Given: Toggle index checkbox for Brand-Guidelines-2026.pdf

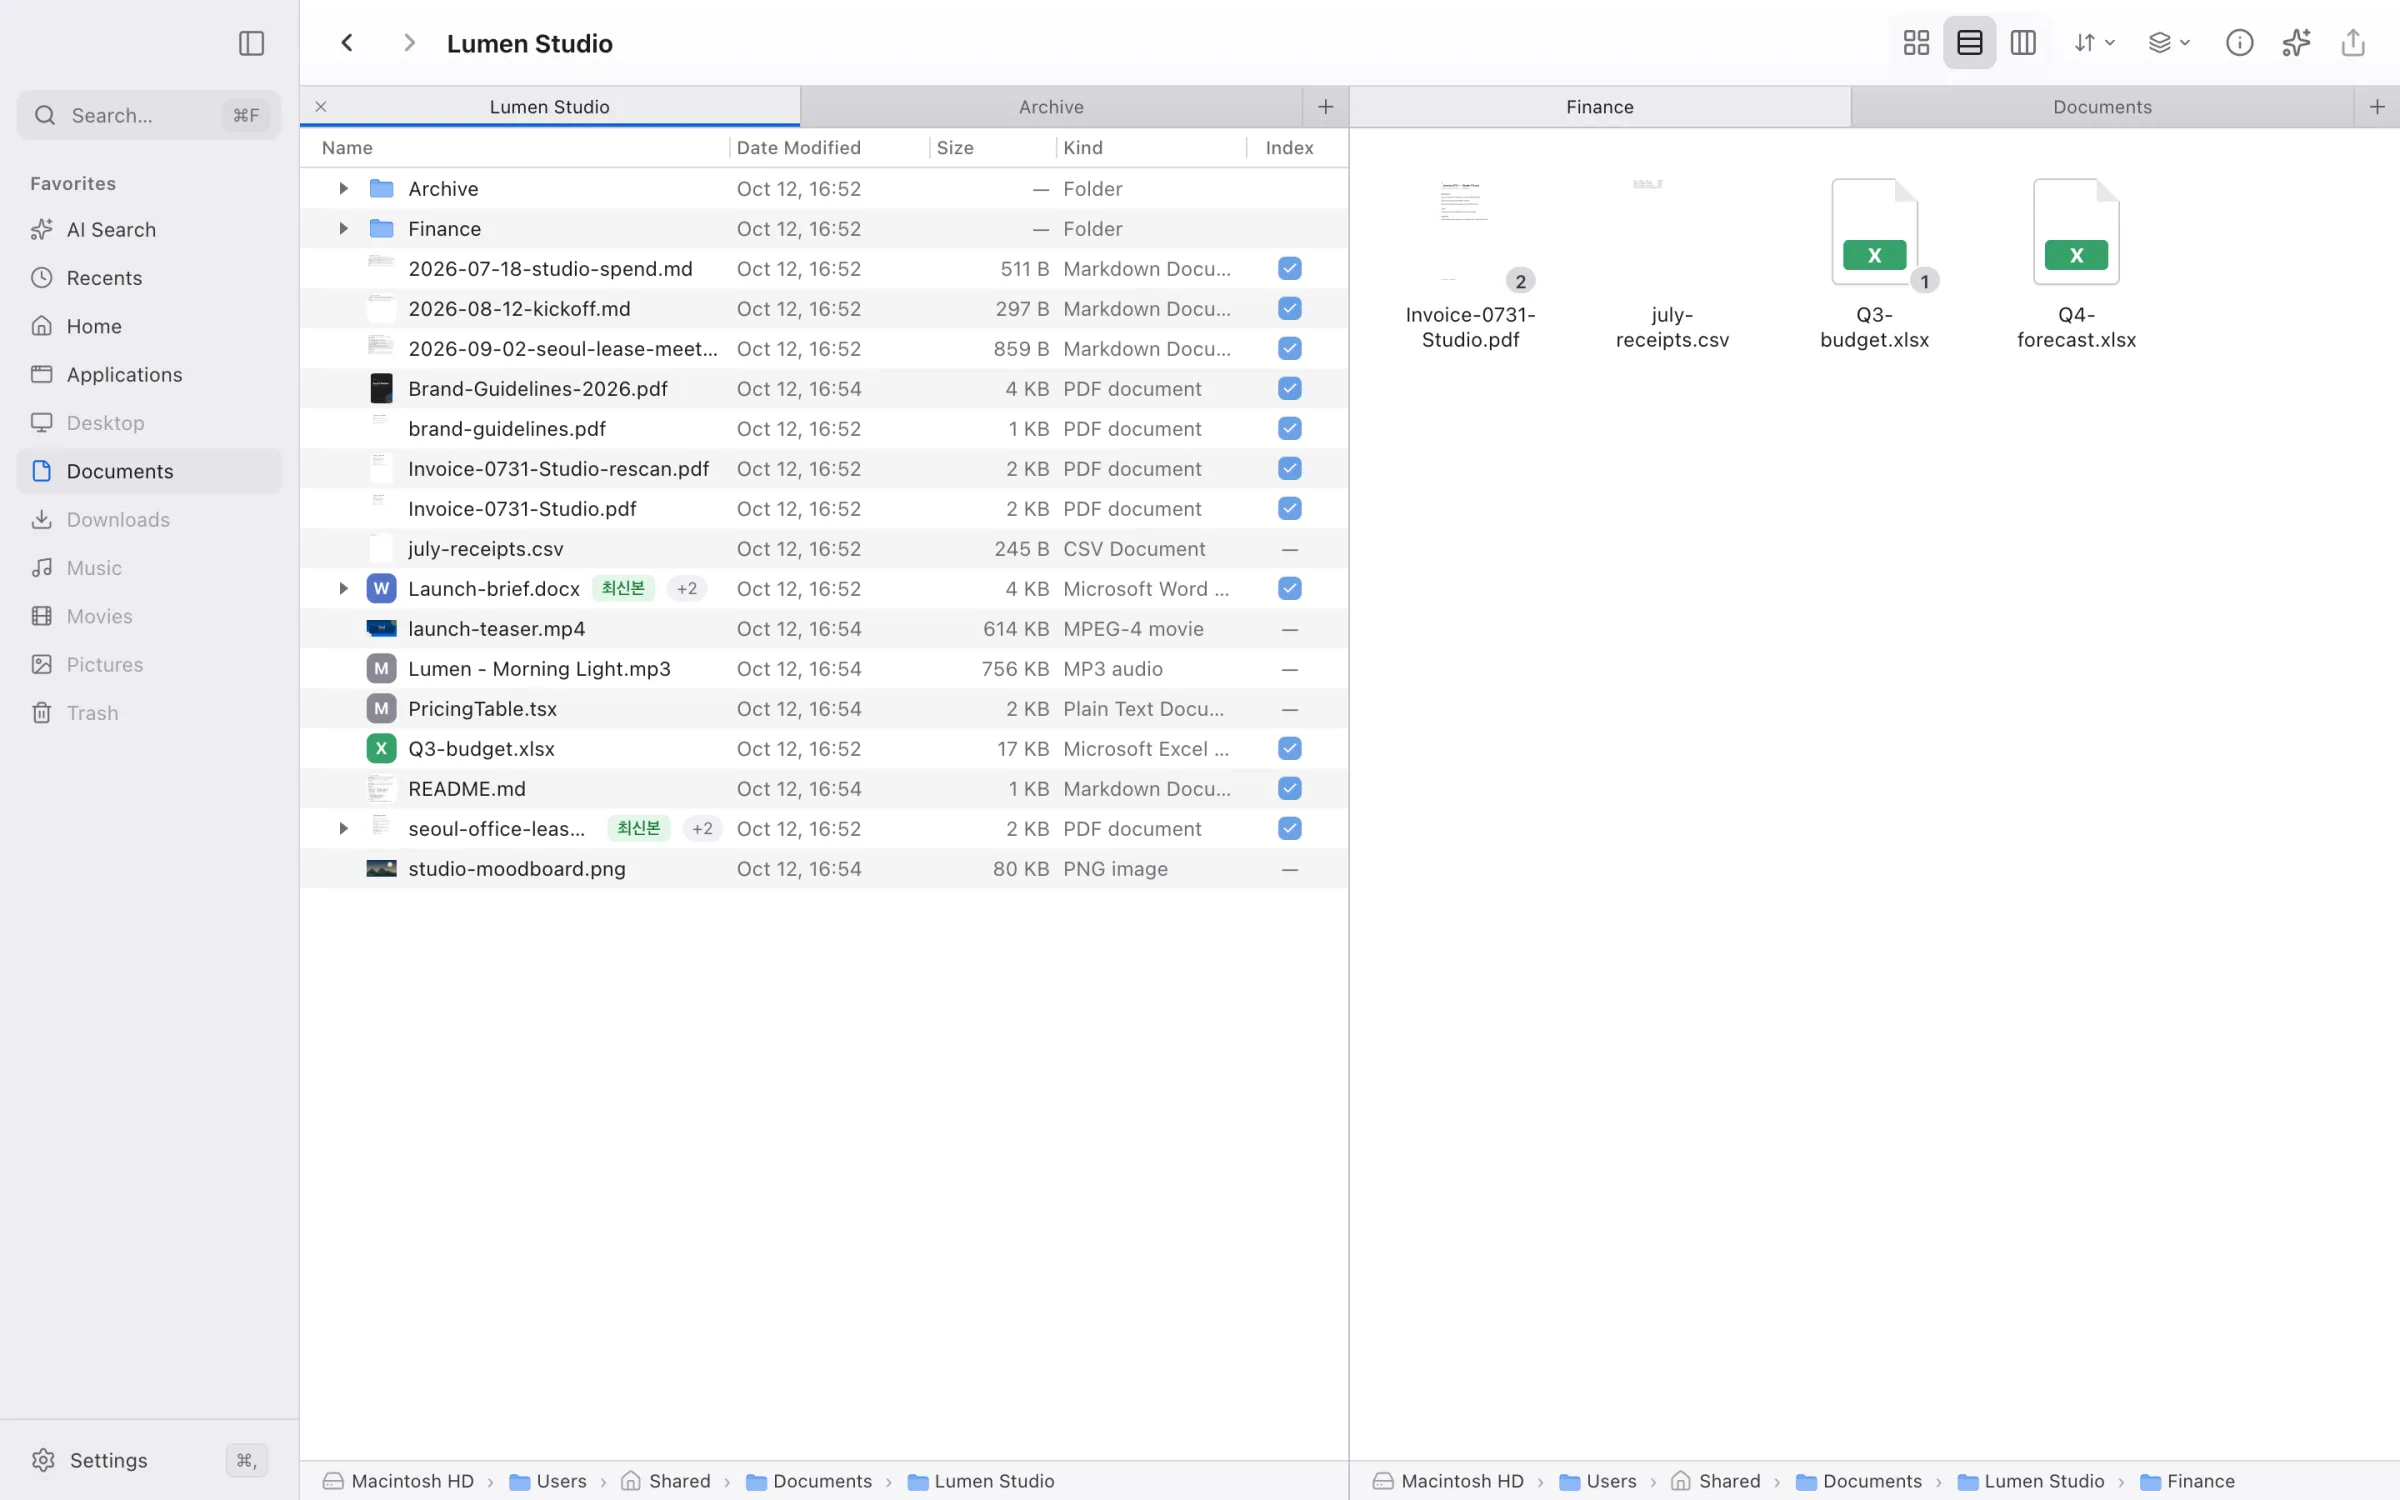Looking at the screenshot, I should 1289,388.
